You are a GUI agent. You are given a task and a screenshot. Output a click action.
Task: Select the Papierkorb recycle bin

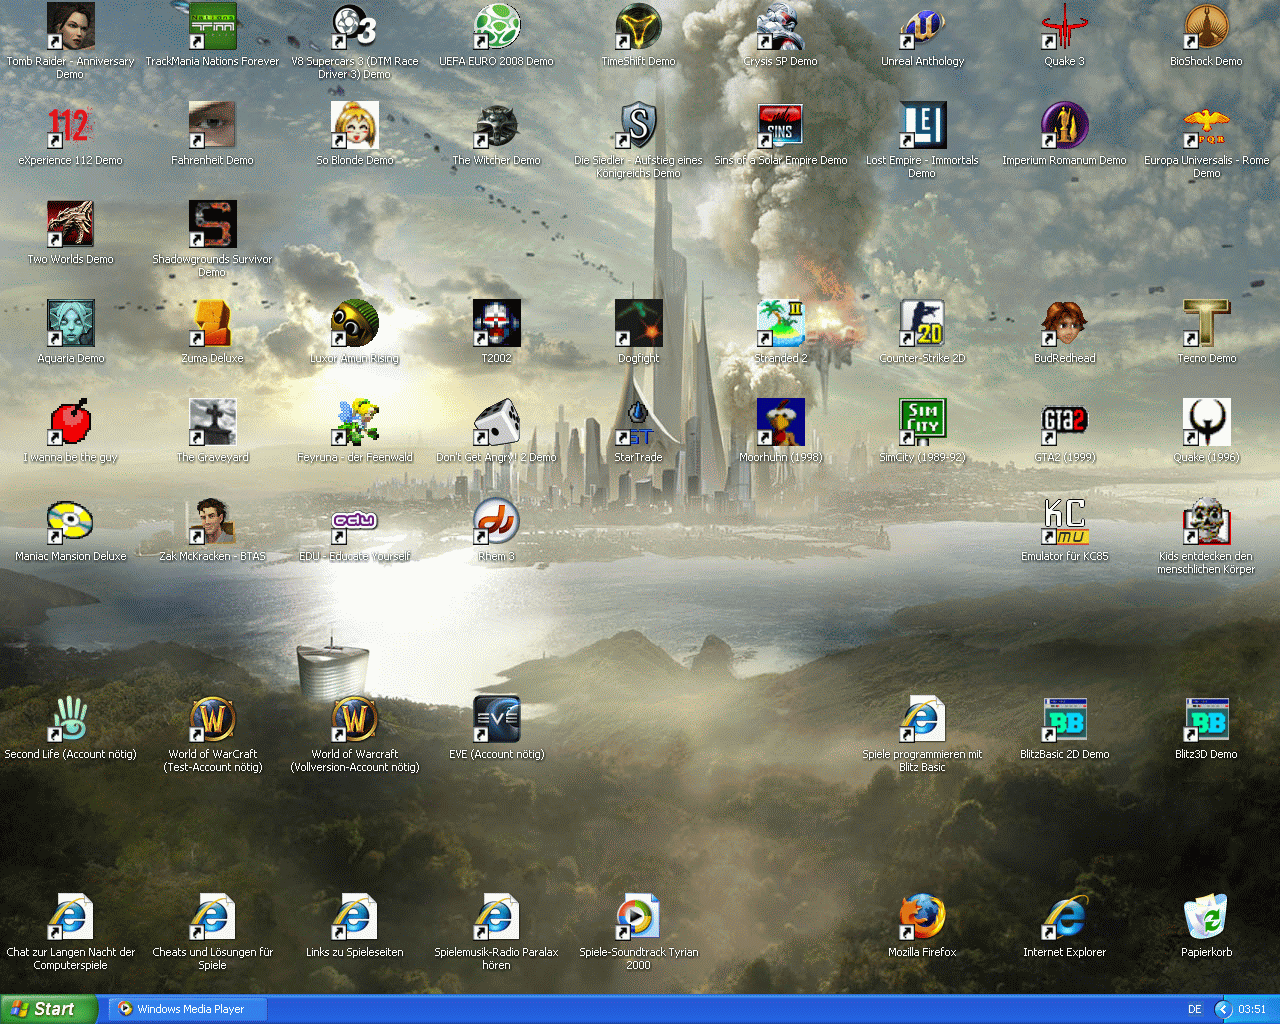click(1206, 918)
